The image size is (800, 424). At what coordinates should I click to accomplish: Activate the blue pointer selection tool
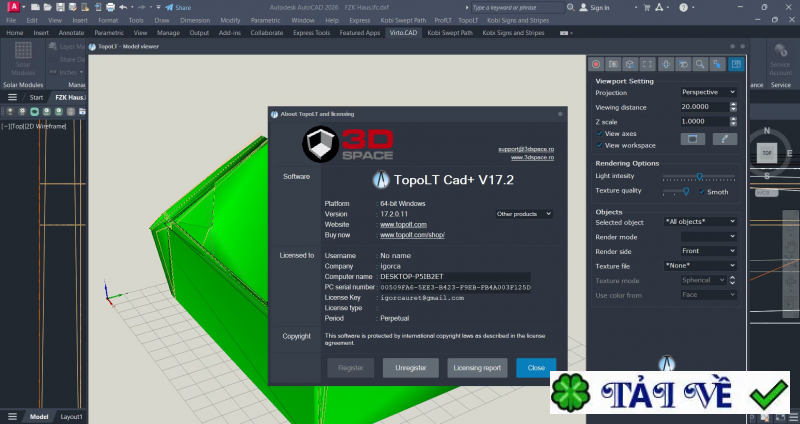[x=717, y=64]
